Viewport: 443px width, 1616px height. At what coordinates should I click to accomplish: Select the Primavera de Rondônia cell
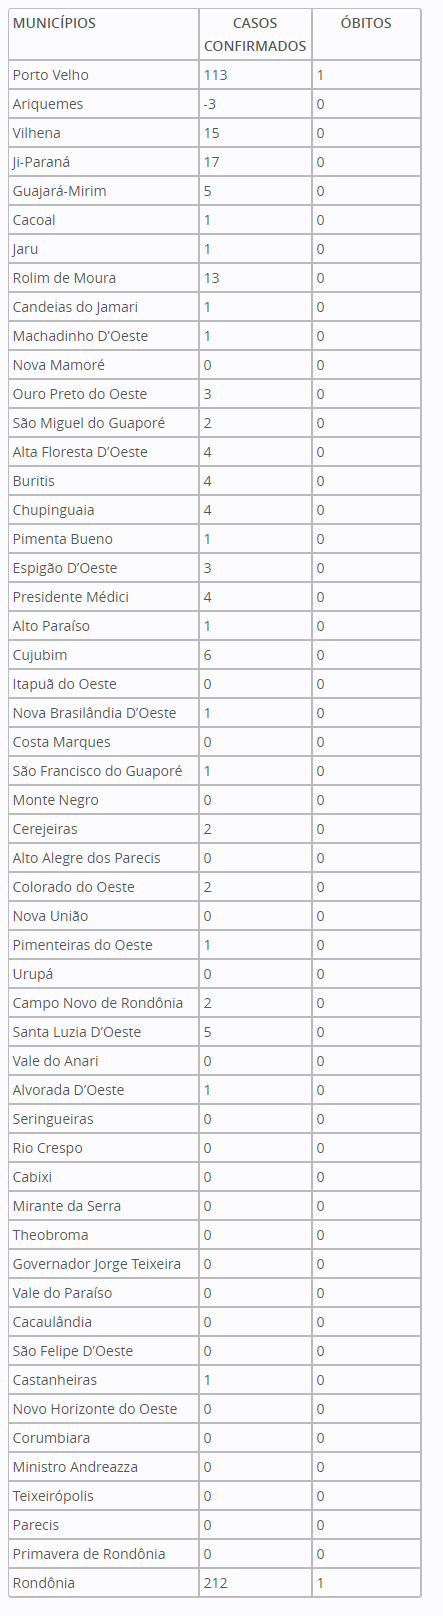point(104,1554)
